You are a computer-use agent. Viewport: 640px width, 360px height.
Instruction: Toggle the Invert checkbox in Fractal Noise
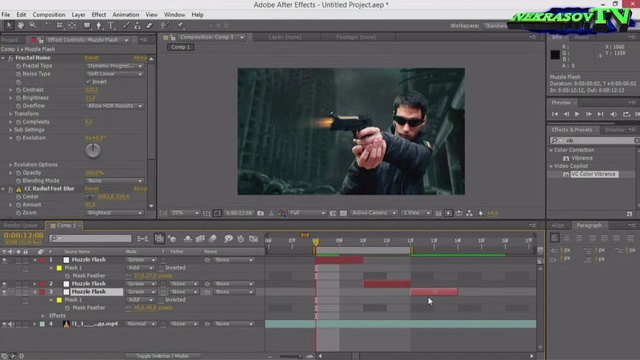88,82
